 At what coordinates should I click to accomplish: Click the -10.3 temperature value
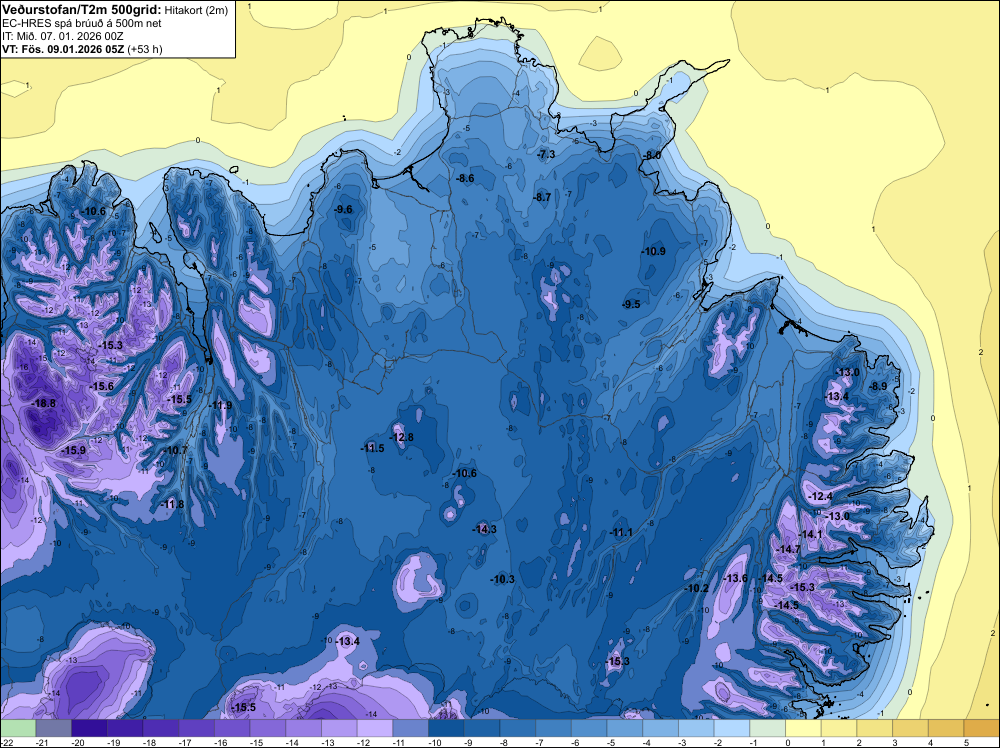(503, 579)
